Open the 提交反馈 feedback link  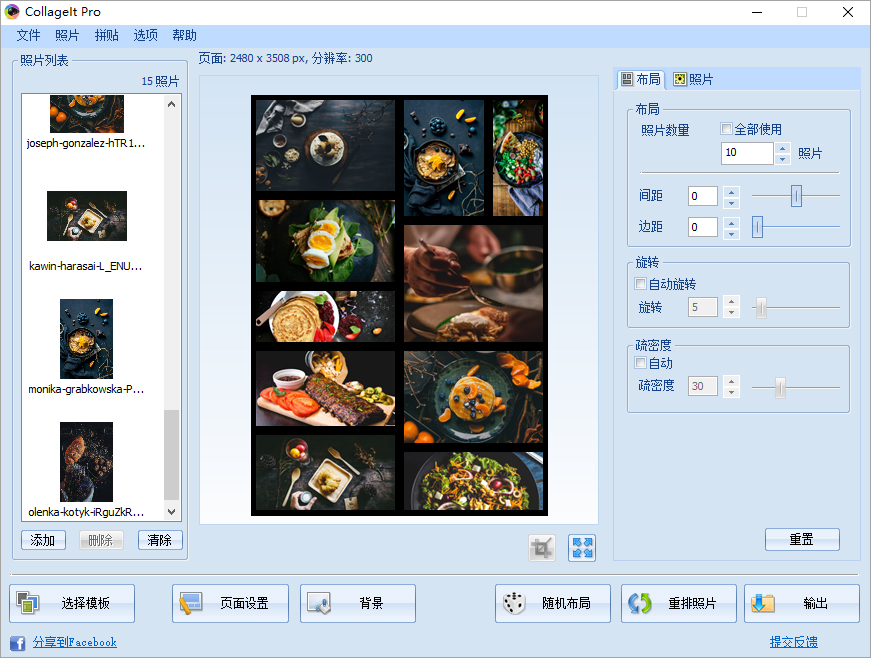[792, 641]
